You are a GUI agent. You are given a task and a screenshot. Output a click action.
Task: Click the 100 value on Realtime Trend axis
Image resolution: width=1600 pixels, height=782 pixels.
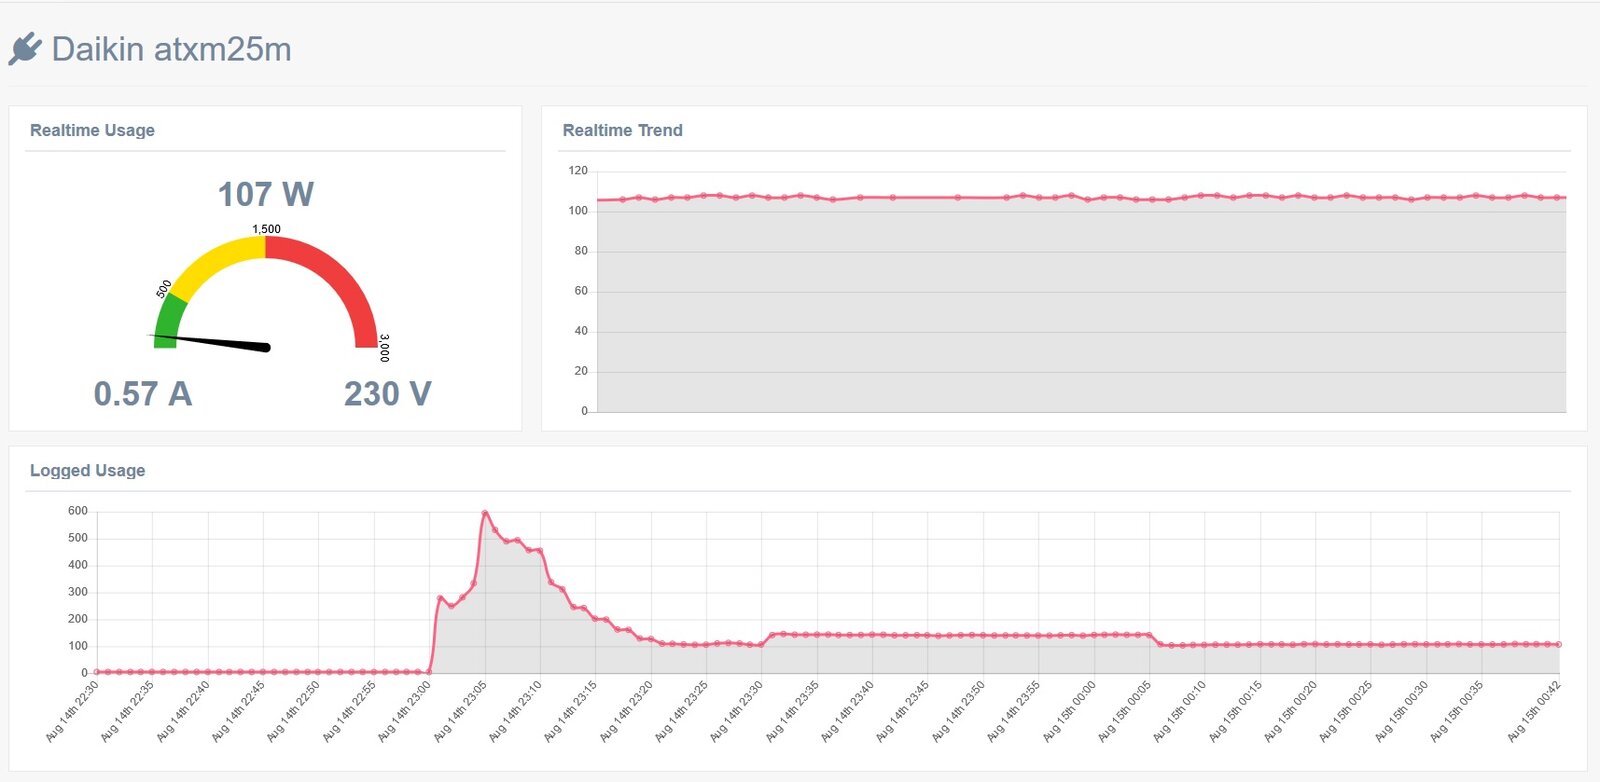(x=578, y=211)
